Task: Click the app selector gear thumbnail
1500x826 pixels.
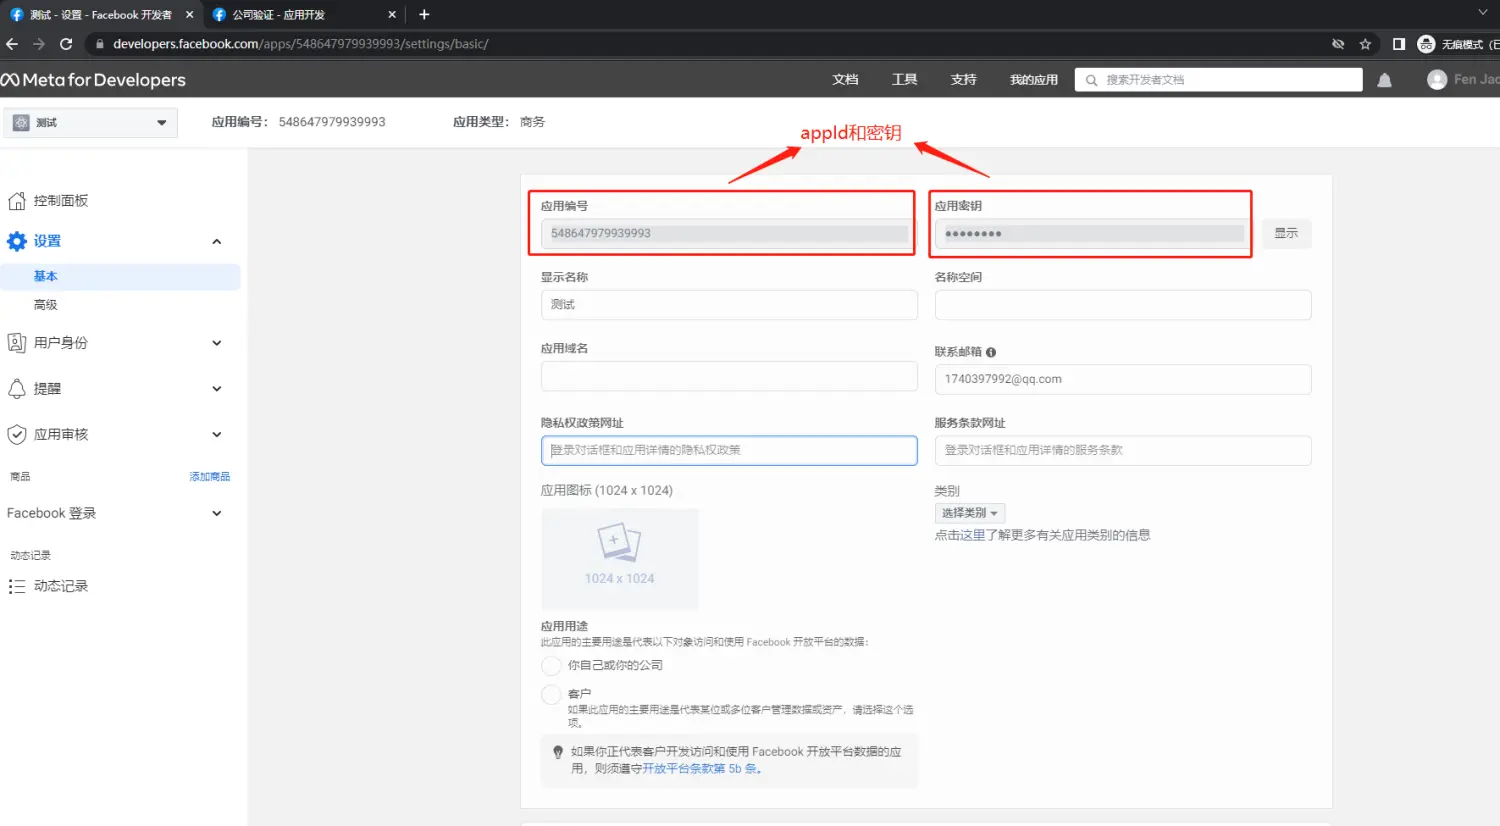Action: (21, 123)
